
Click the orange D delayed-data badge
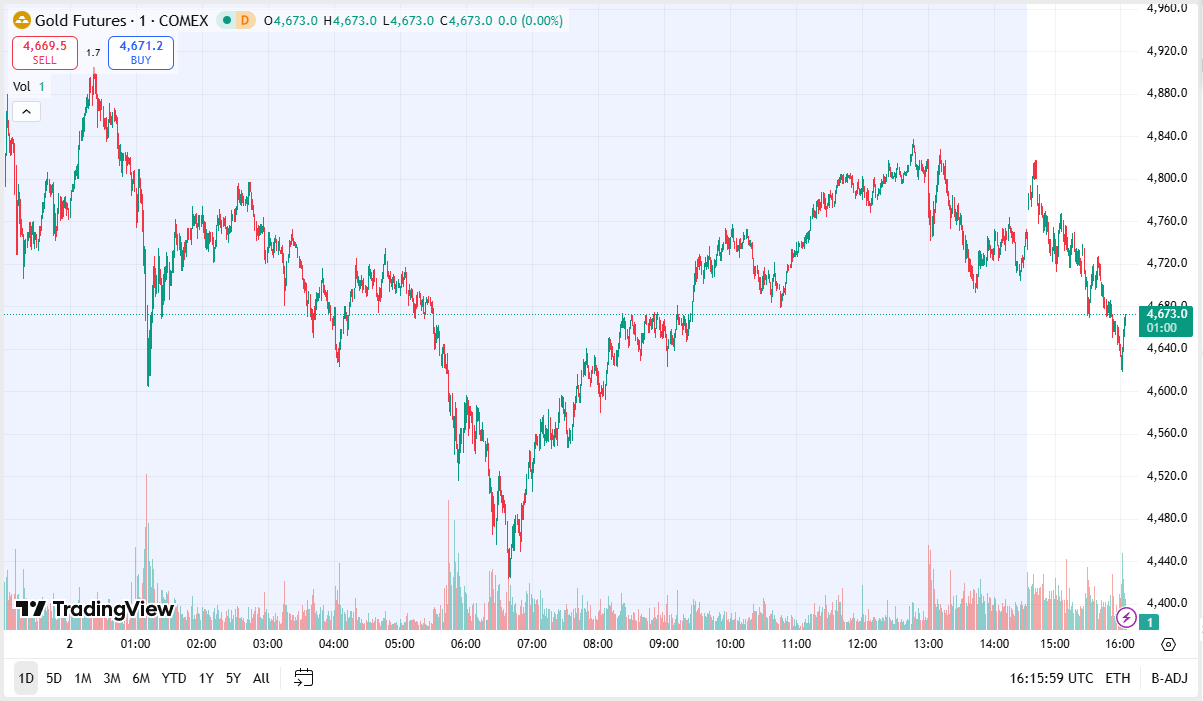click(246, 20)
